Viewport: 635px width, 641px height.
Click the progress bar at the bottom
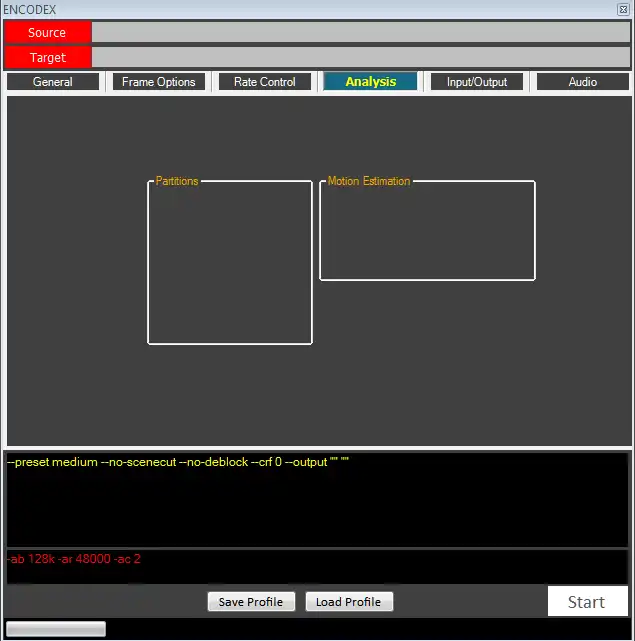pos(56,629)
